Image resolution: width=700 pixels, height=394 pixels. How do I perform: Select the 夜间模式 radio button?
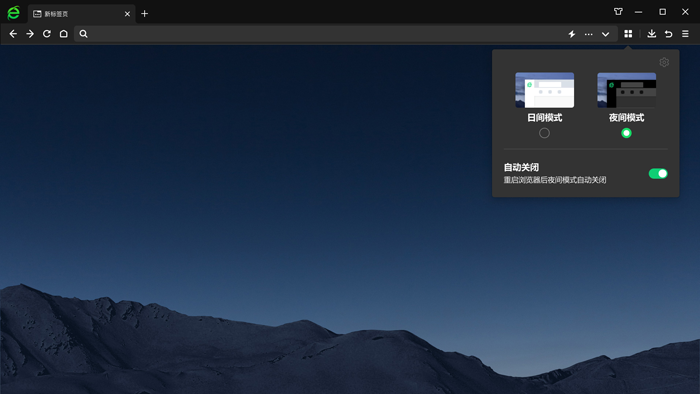(x=626, y=133)
